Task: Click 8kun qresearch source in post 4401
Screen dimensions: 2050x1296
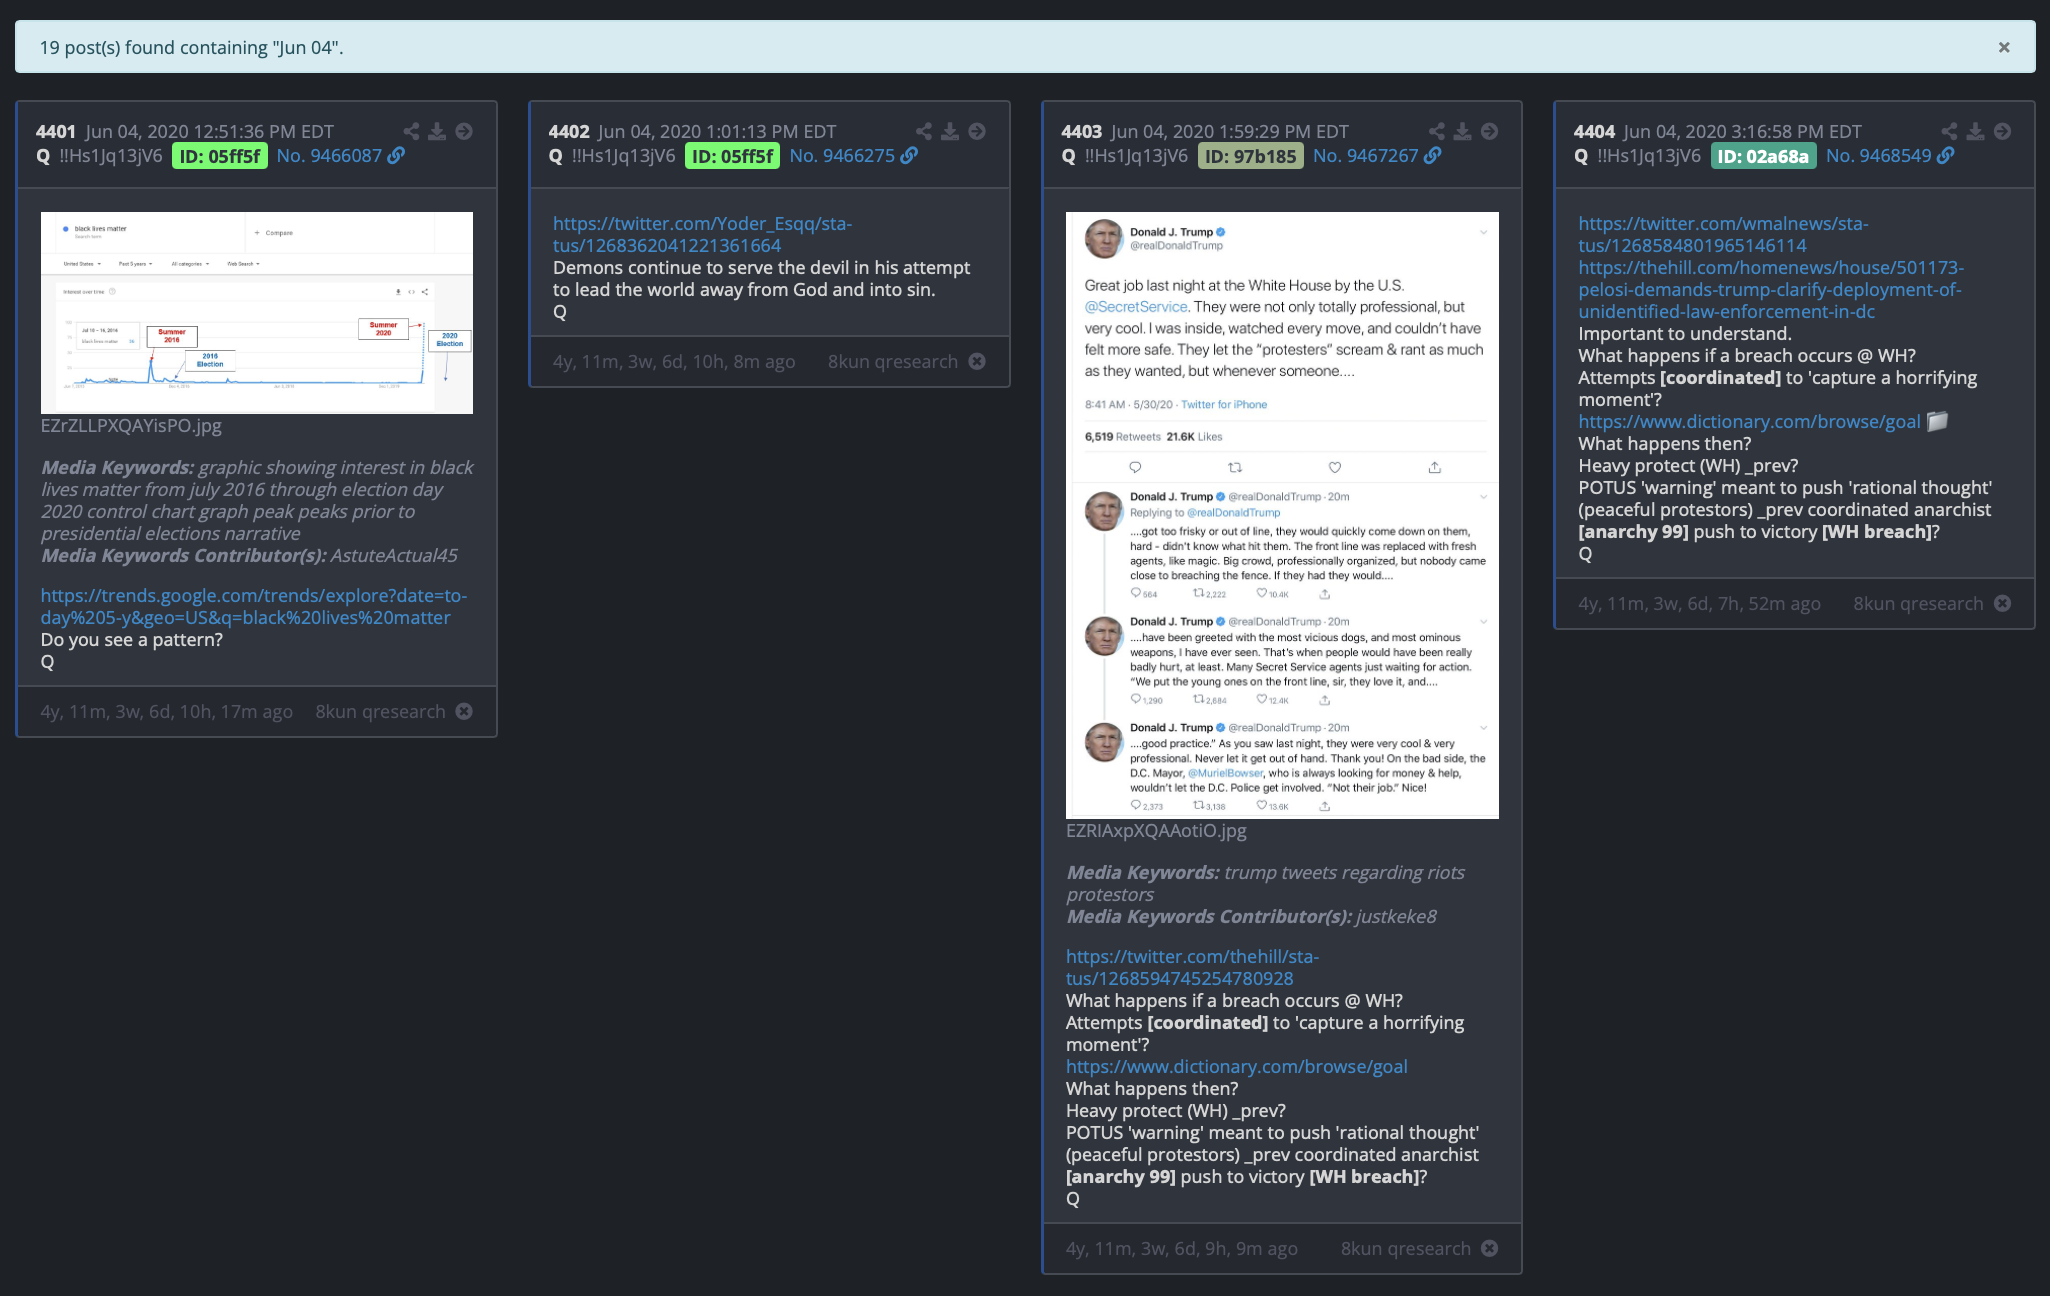Action: click(380, 711)
